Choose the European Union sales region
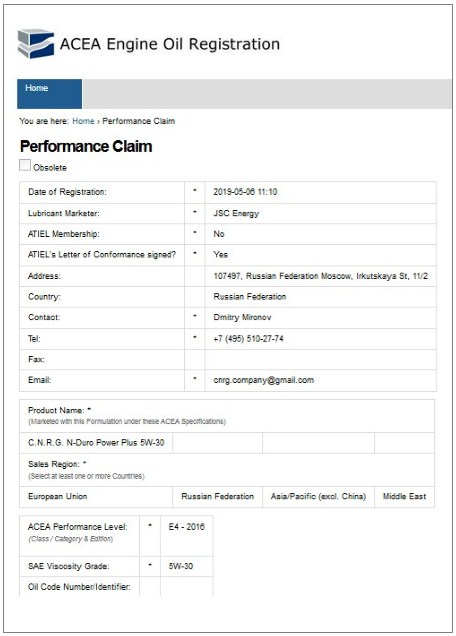This screenshot has height=636, width=456. pos(96,497)
